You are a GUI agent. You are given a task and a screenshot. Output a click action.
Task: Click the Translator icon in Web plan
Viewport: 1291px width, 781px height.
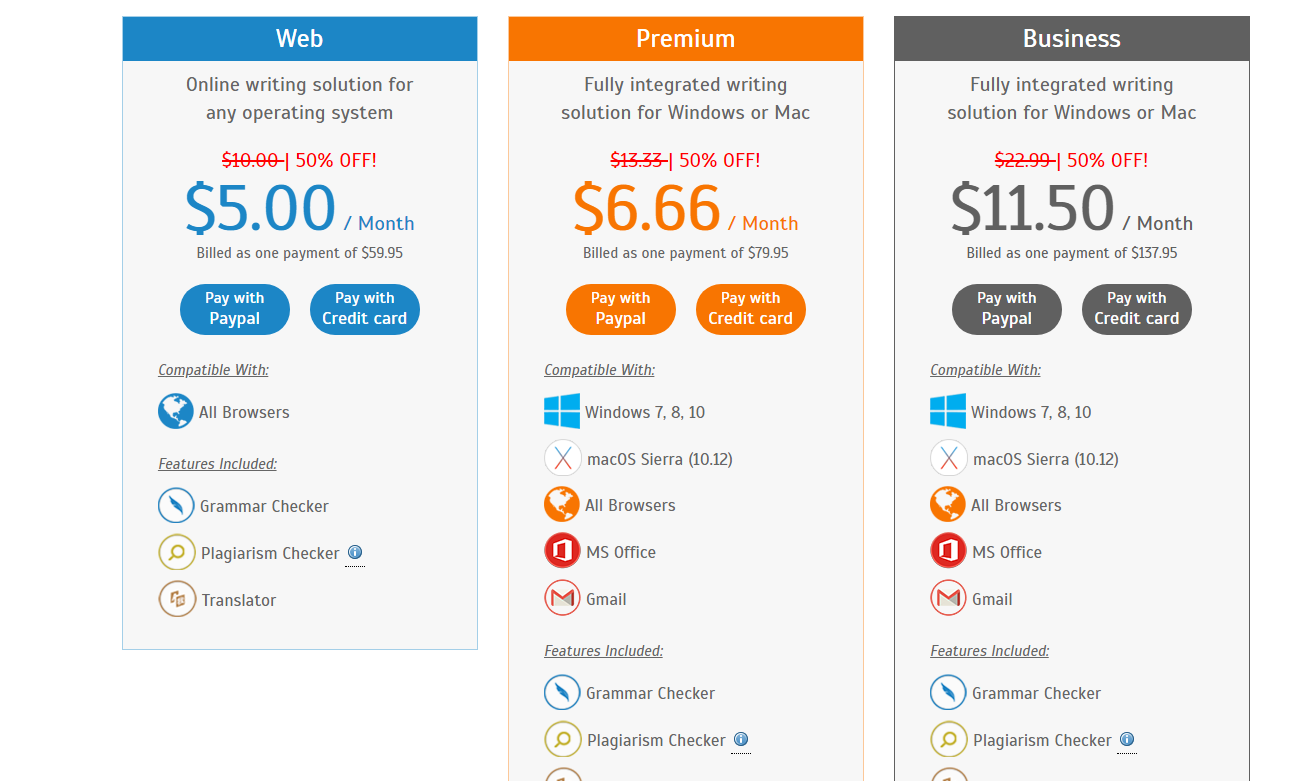[176, 599]
